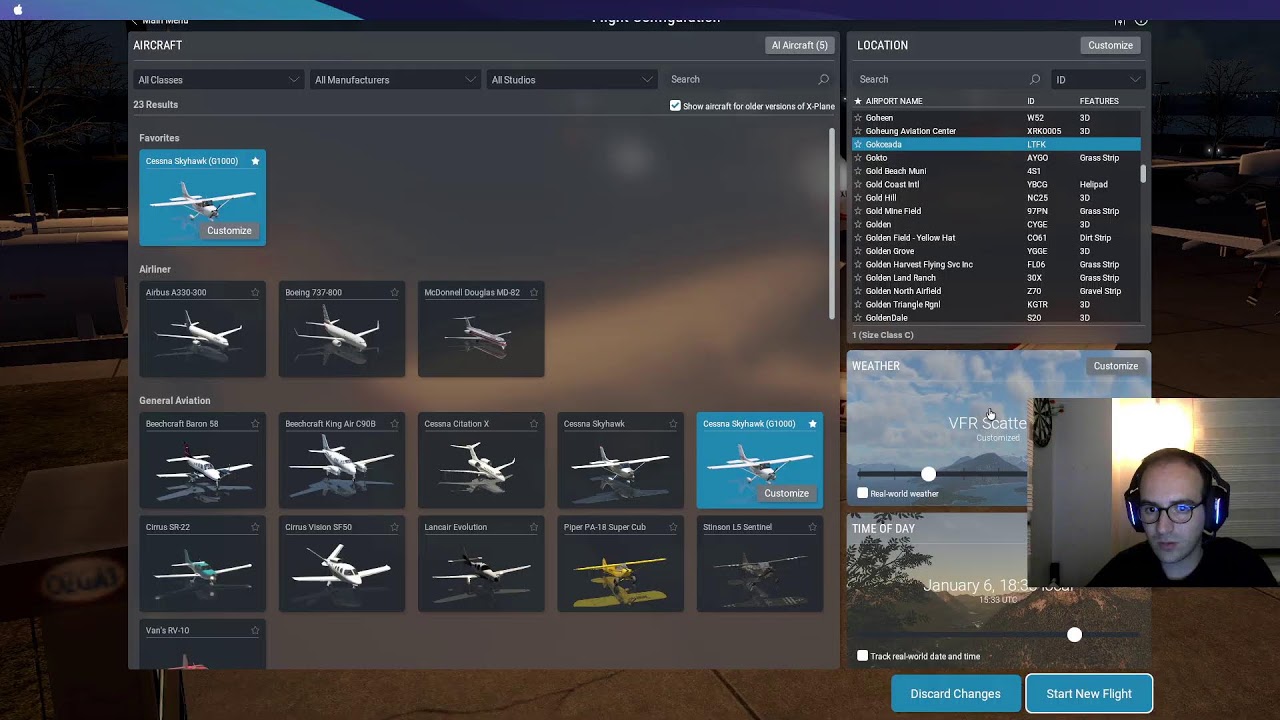Go back to Main Menu

click(x=160, y=21)
